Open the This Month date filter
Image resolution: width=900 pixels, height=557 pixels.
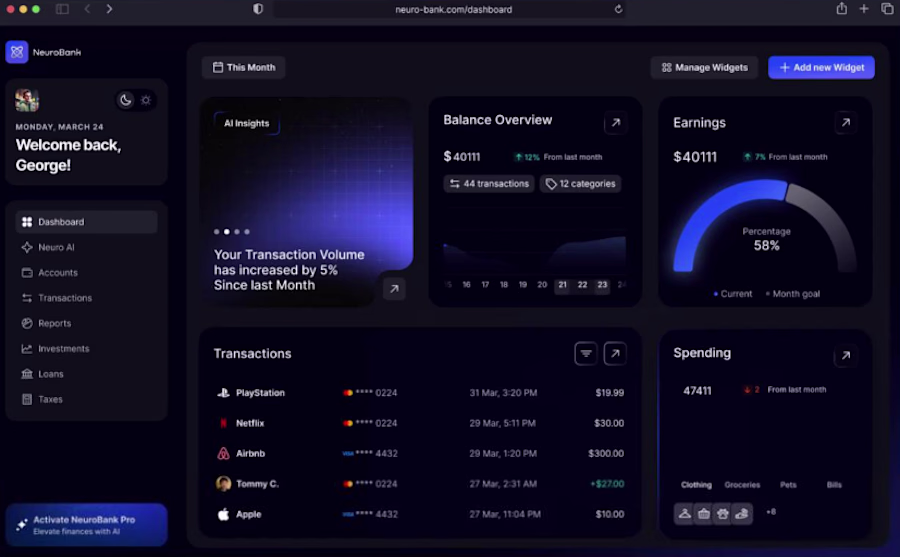point(244,67)
